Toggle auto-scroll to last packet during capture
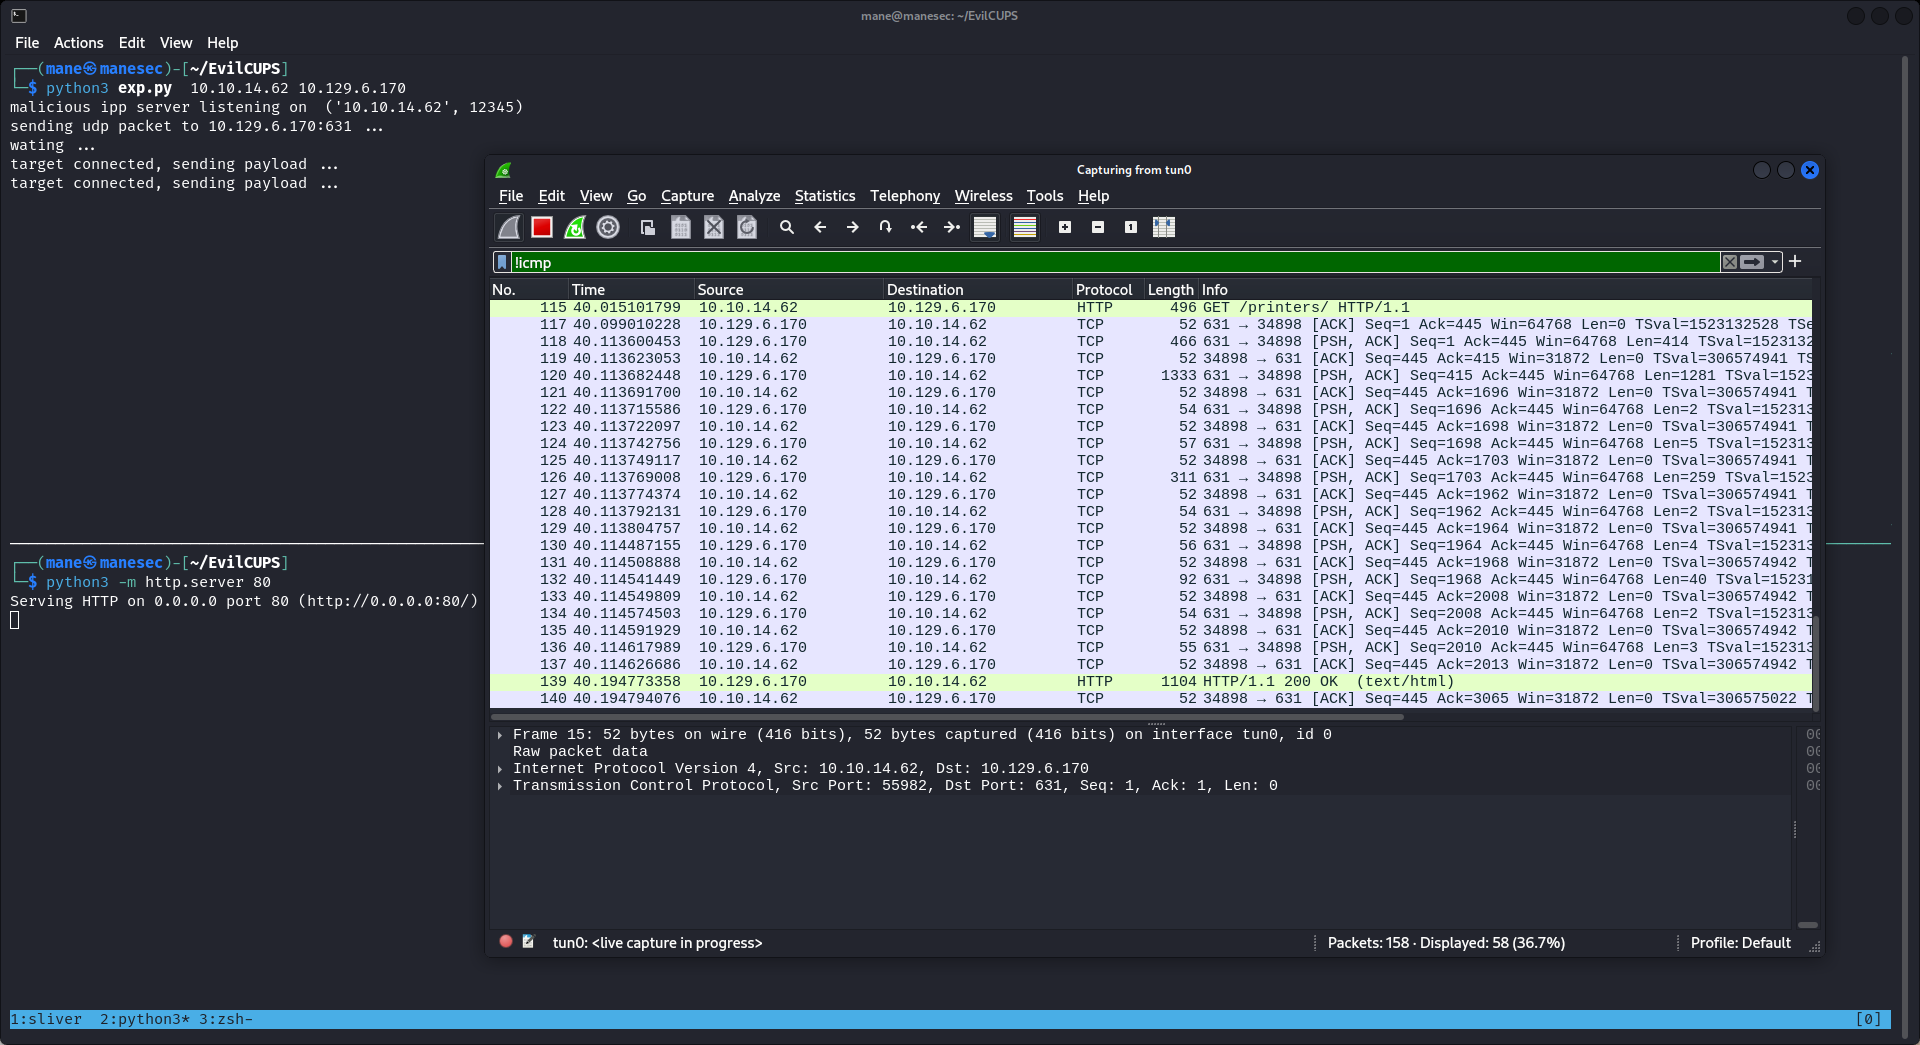This screenshot has width=1920, height=1045. pos(985,228)
